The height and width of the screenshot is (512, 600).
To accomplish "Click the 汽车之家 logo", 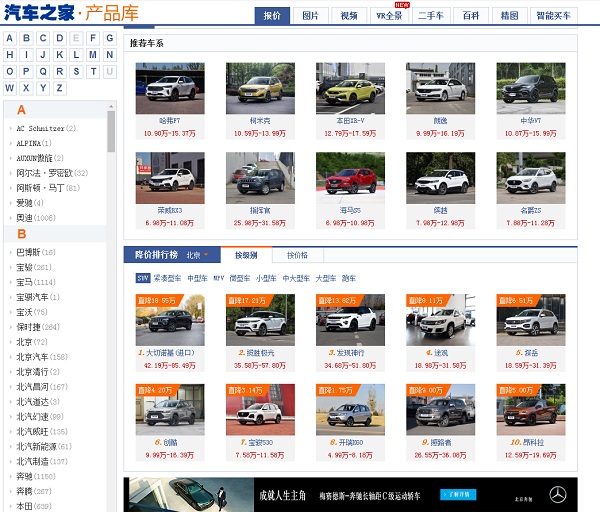I will [39, 13].
